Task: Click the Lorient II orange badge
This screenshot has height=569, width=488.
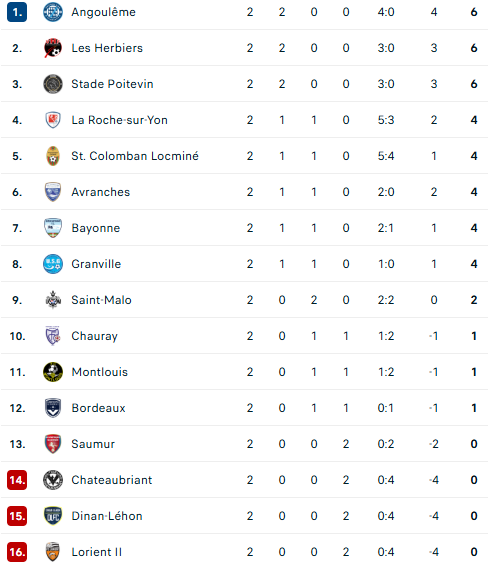Action: [53, 552]
